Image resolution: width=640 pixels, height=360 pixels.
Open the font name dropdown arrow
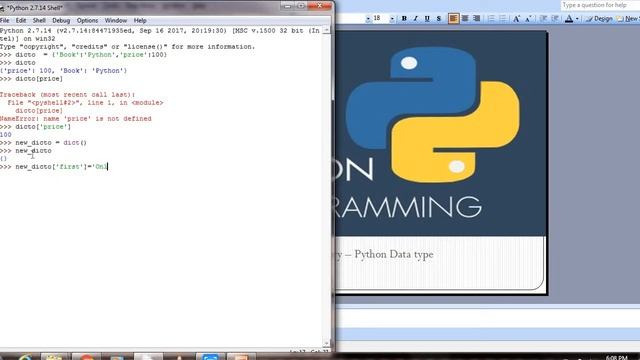click(x=368, y=18)
